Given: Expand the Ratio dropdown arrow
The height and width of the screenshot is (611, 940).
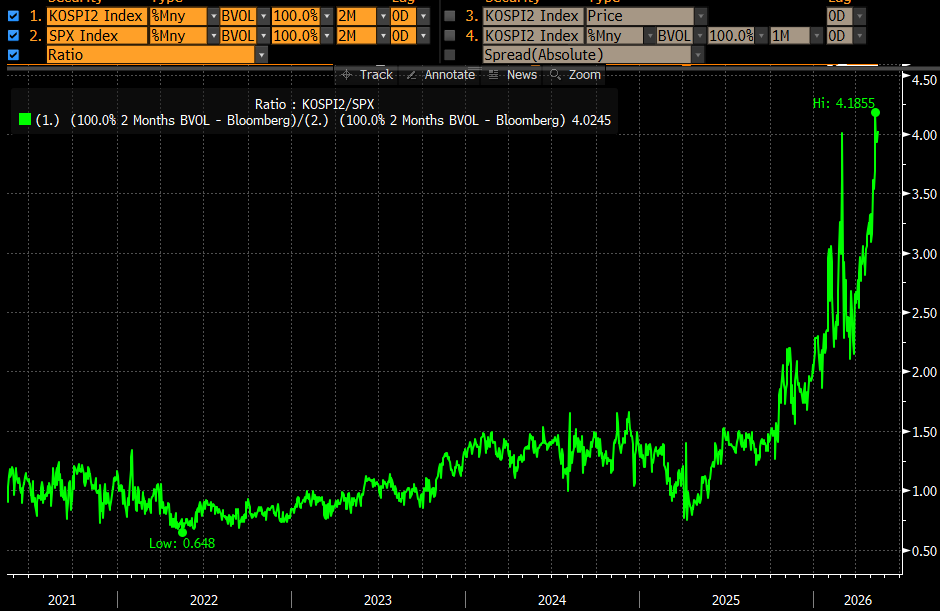Looking at the screenshot, I should point(261,55).
